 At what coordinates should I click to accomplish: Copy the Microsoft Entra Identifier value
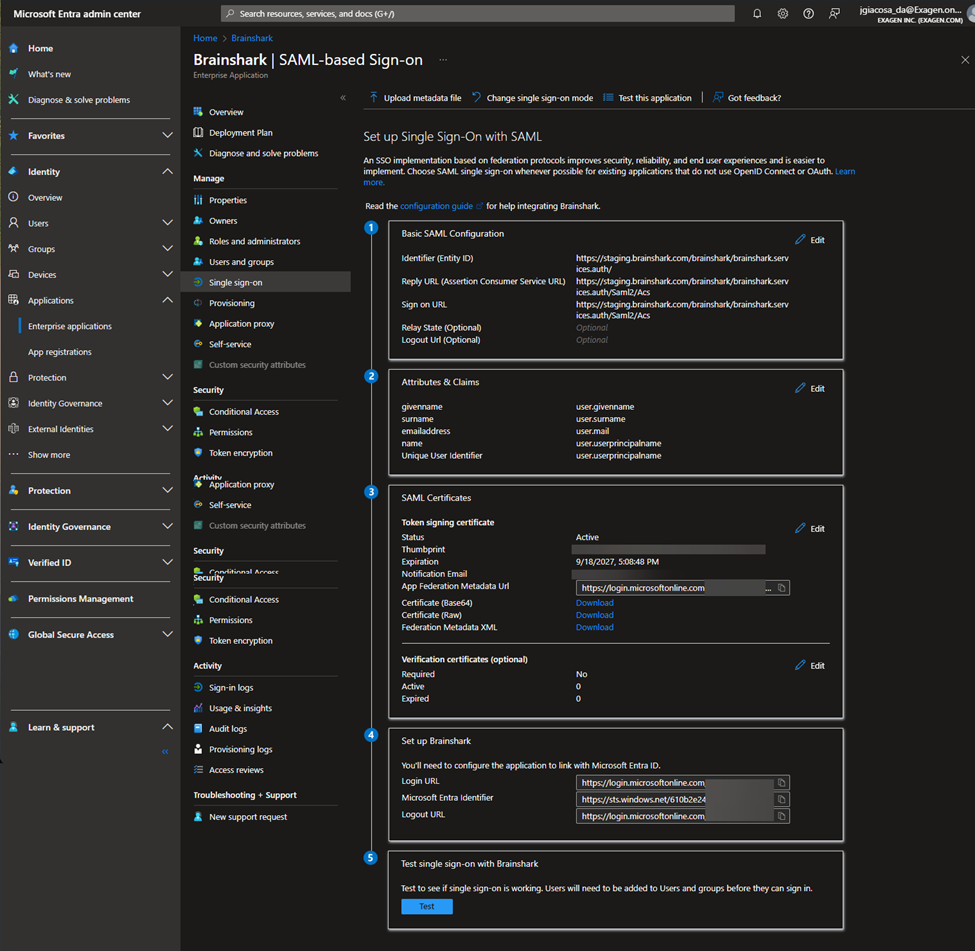pos(781,800)
